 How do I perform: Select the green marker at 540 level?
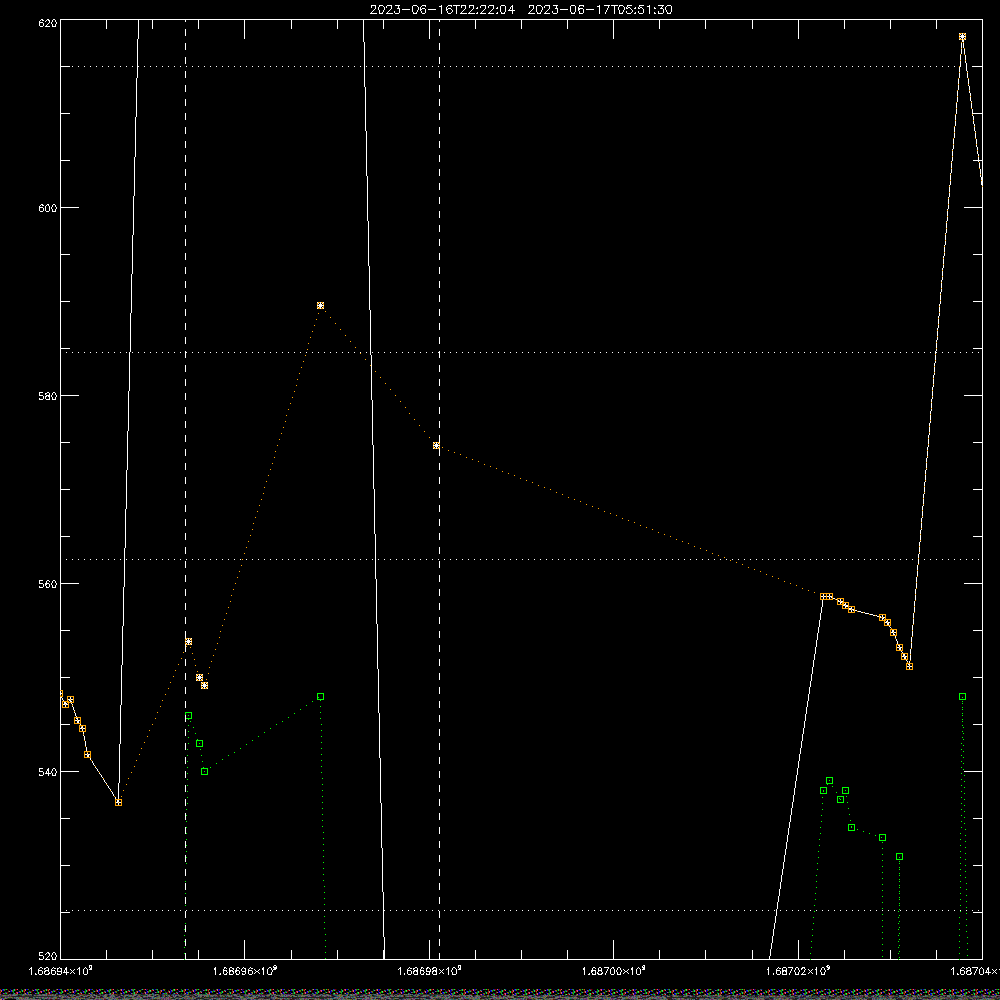click(205, 772)
